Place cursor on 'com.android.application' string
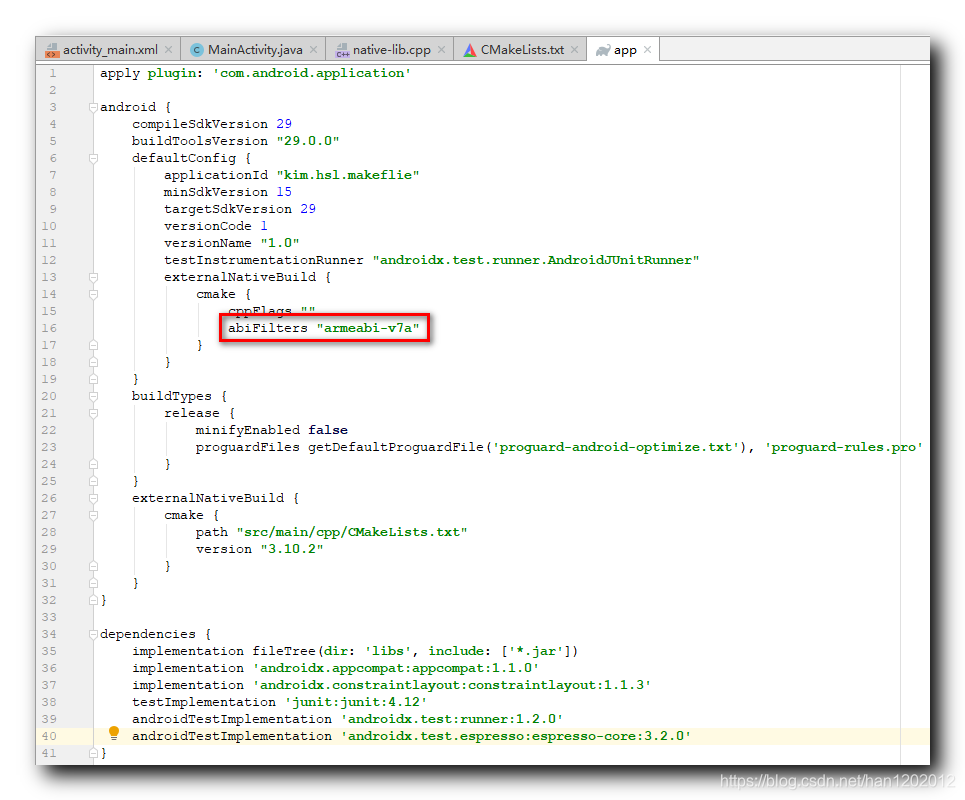Screen dimensions: 965x800 (312, 73)
